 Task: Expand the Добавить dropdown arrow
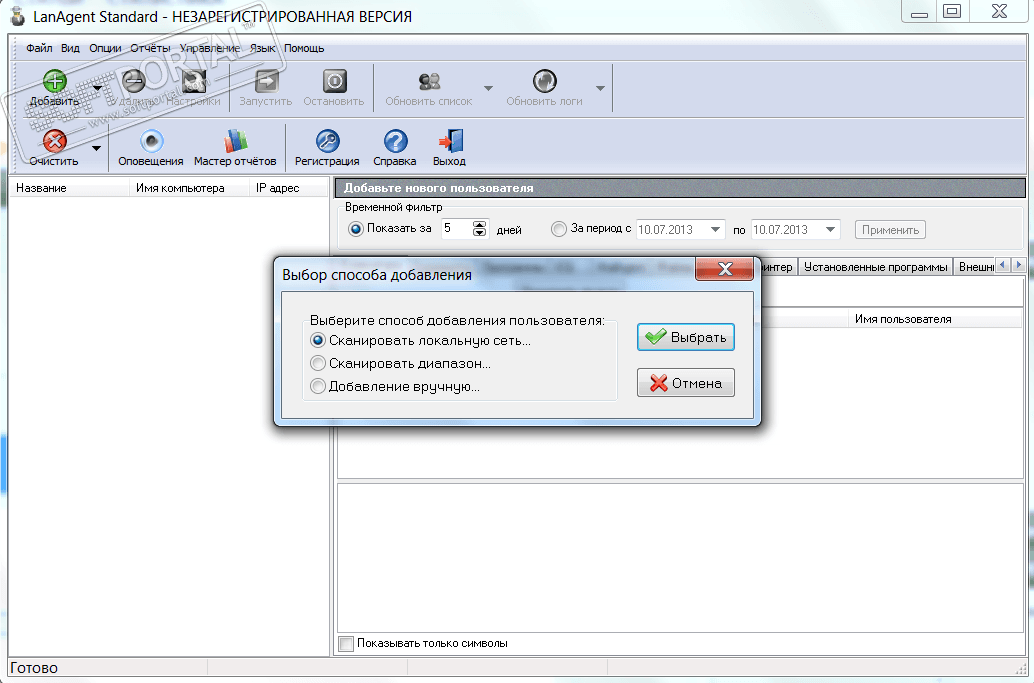click(97, 88)
